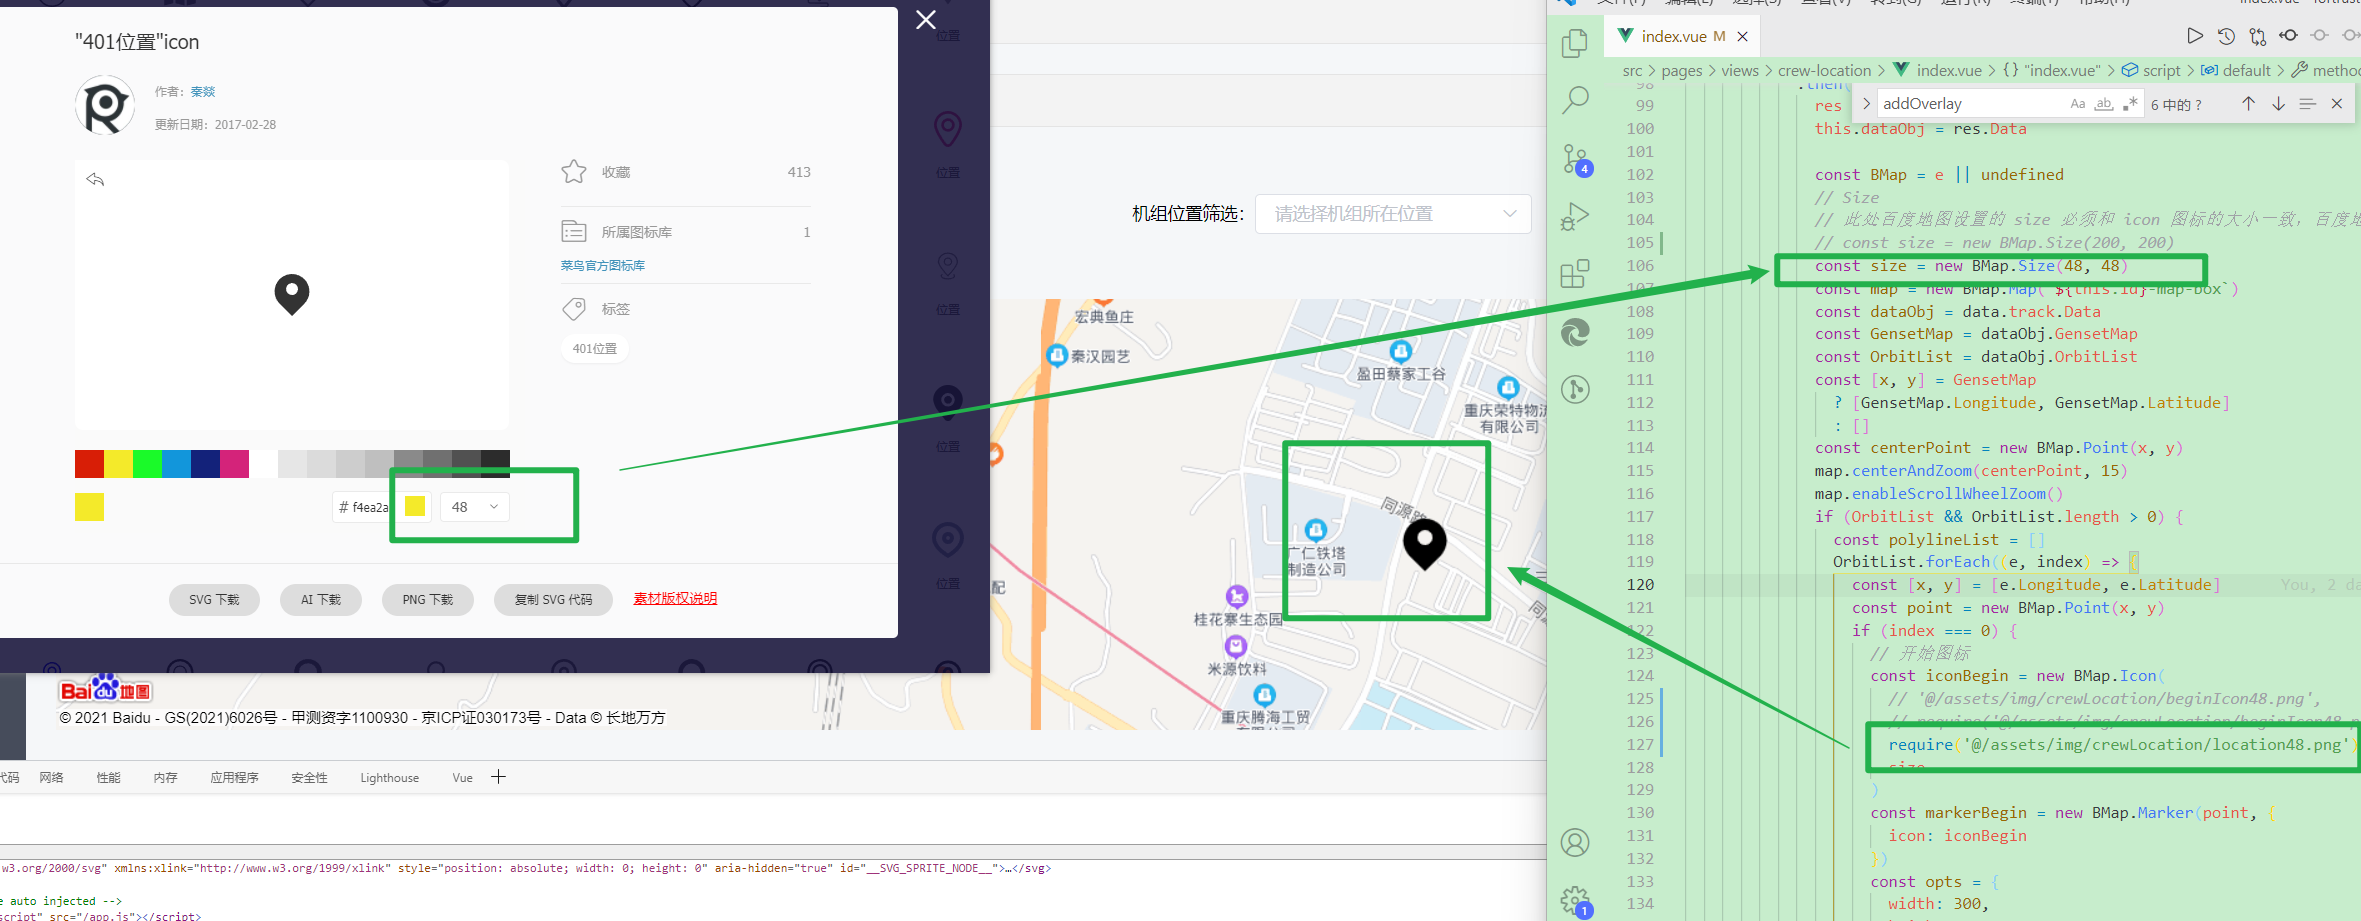Click the pages breadcrumb segment

coord(1682,71)
